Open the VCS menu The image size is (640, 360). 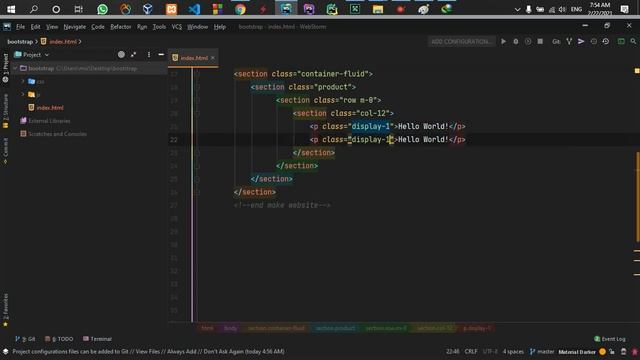point(177,27)
